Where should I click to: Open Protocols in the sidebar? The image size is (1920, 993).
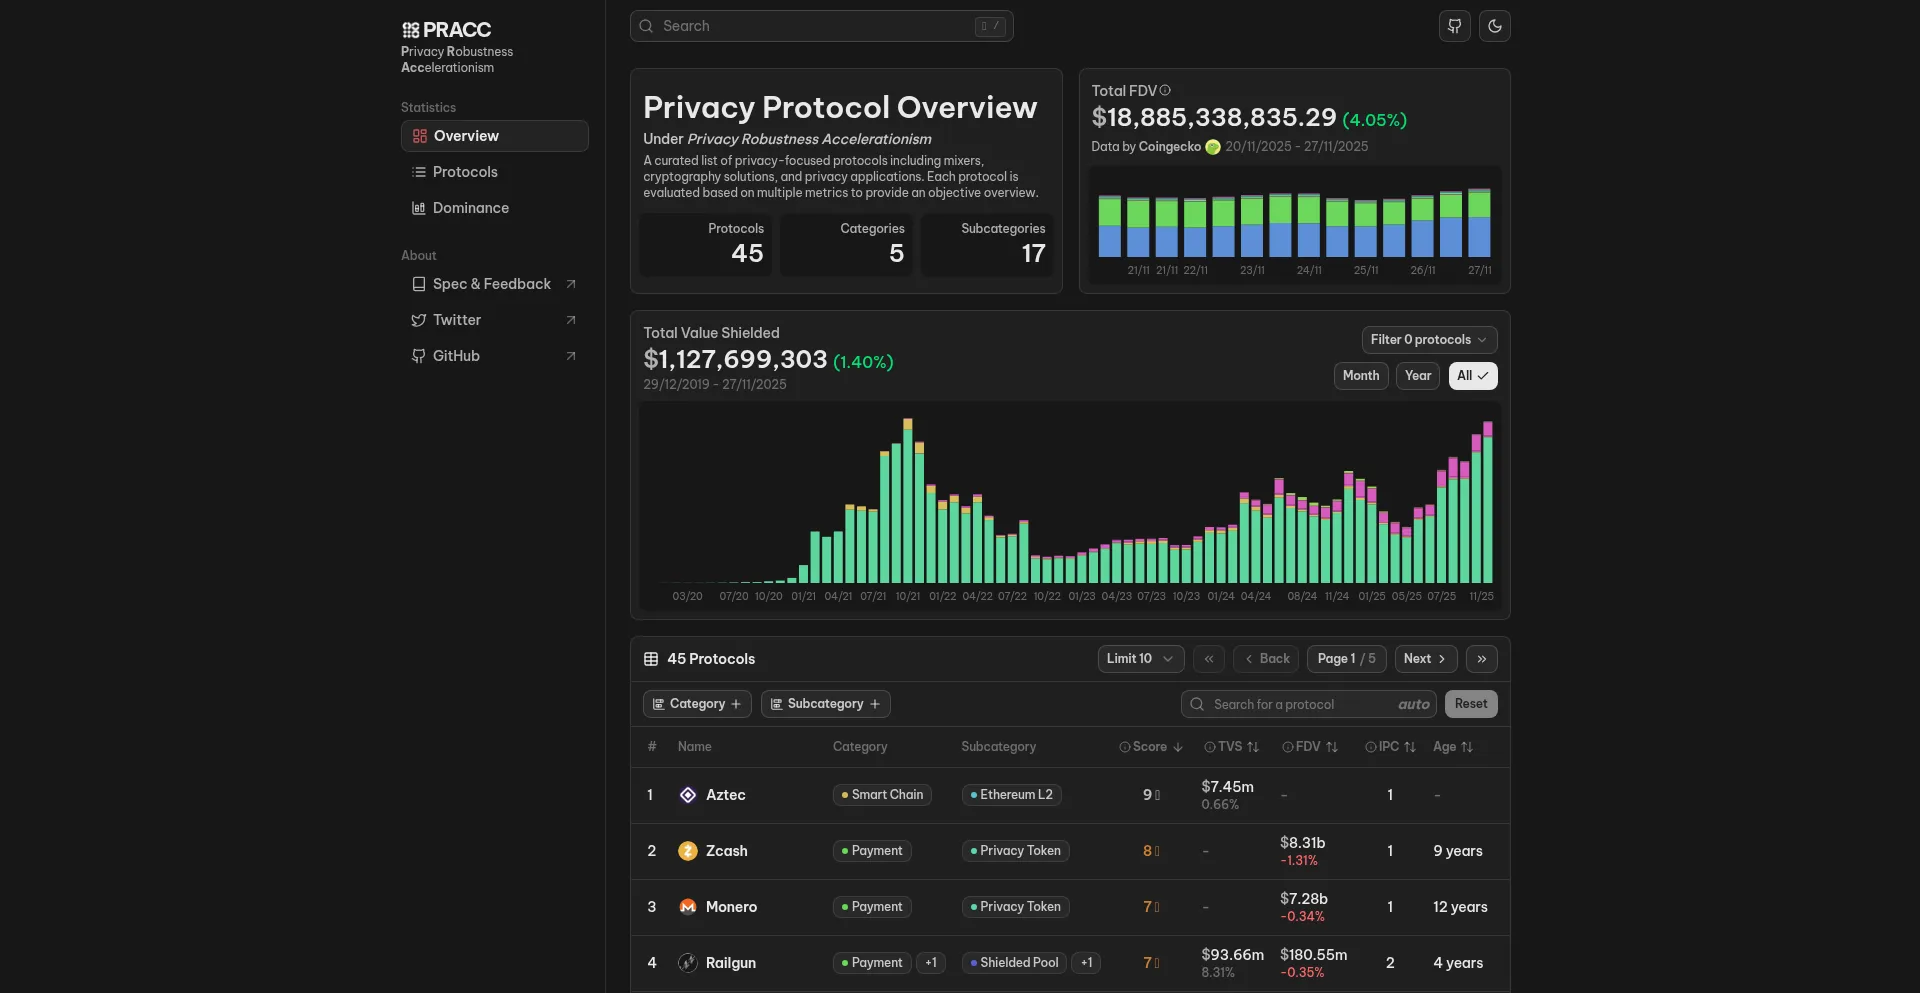(465, 172)
